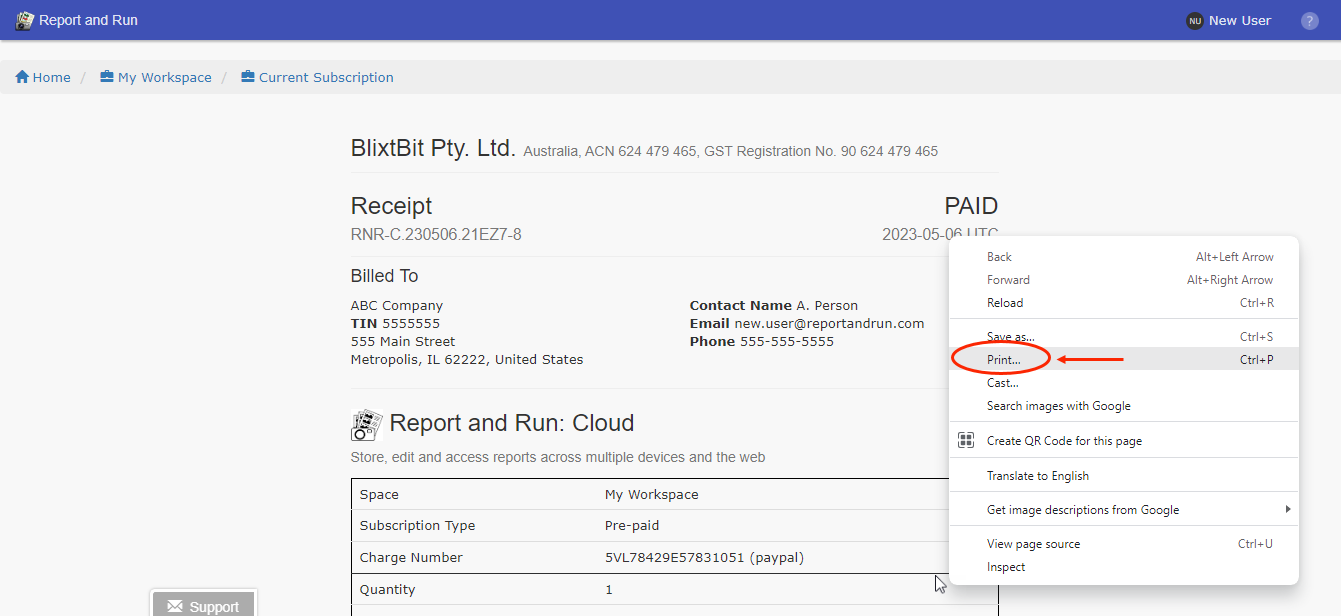Viewport: 1341px width, 616px height.
Task: Select Save as in the context menu
Action: [1010, 337]
